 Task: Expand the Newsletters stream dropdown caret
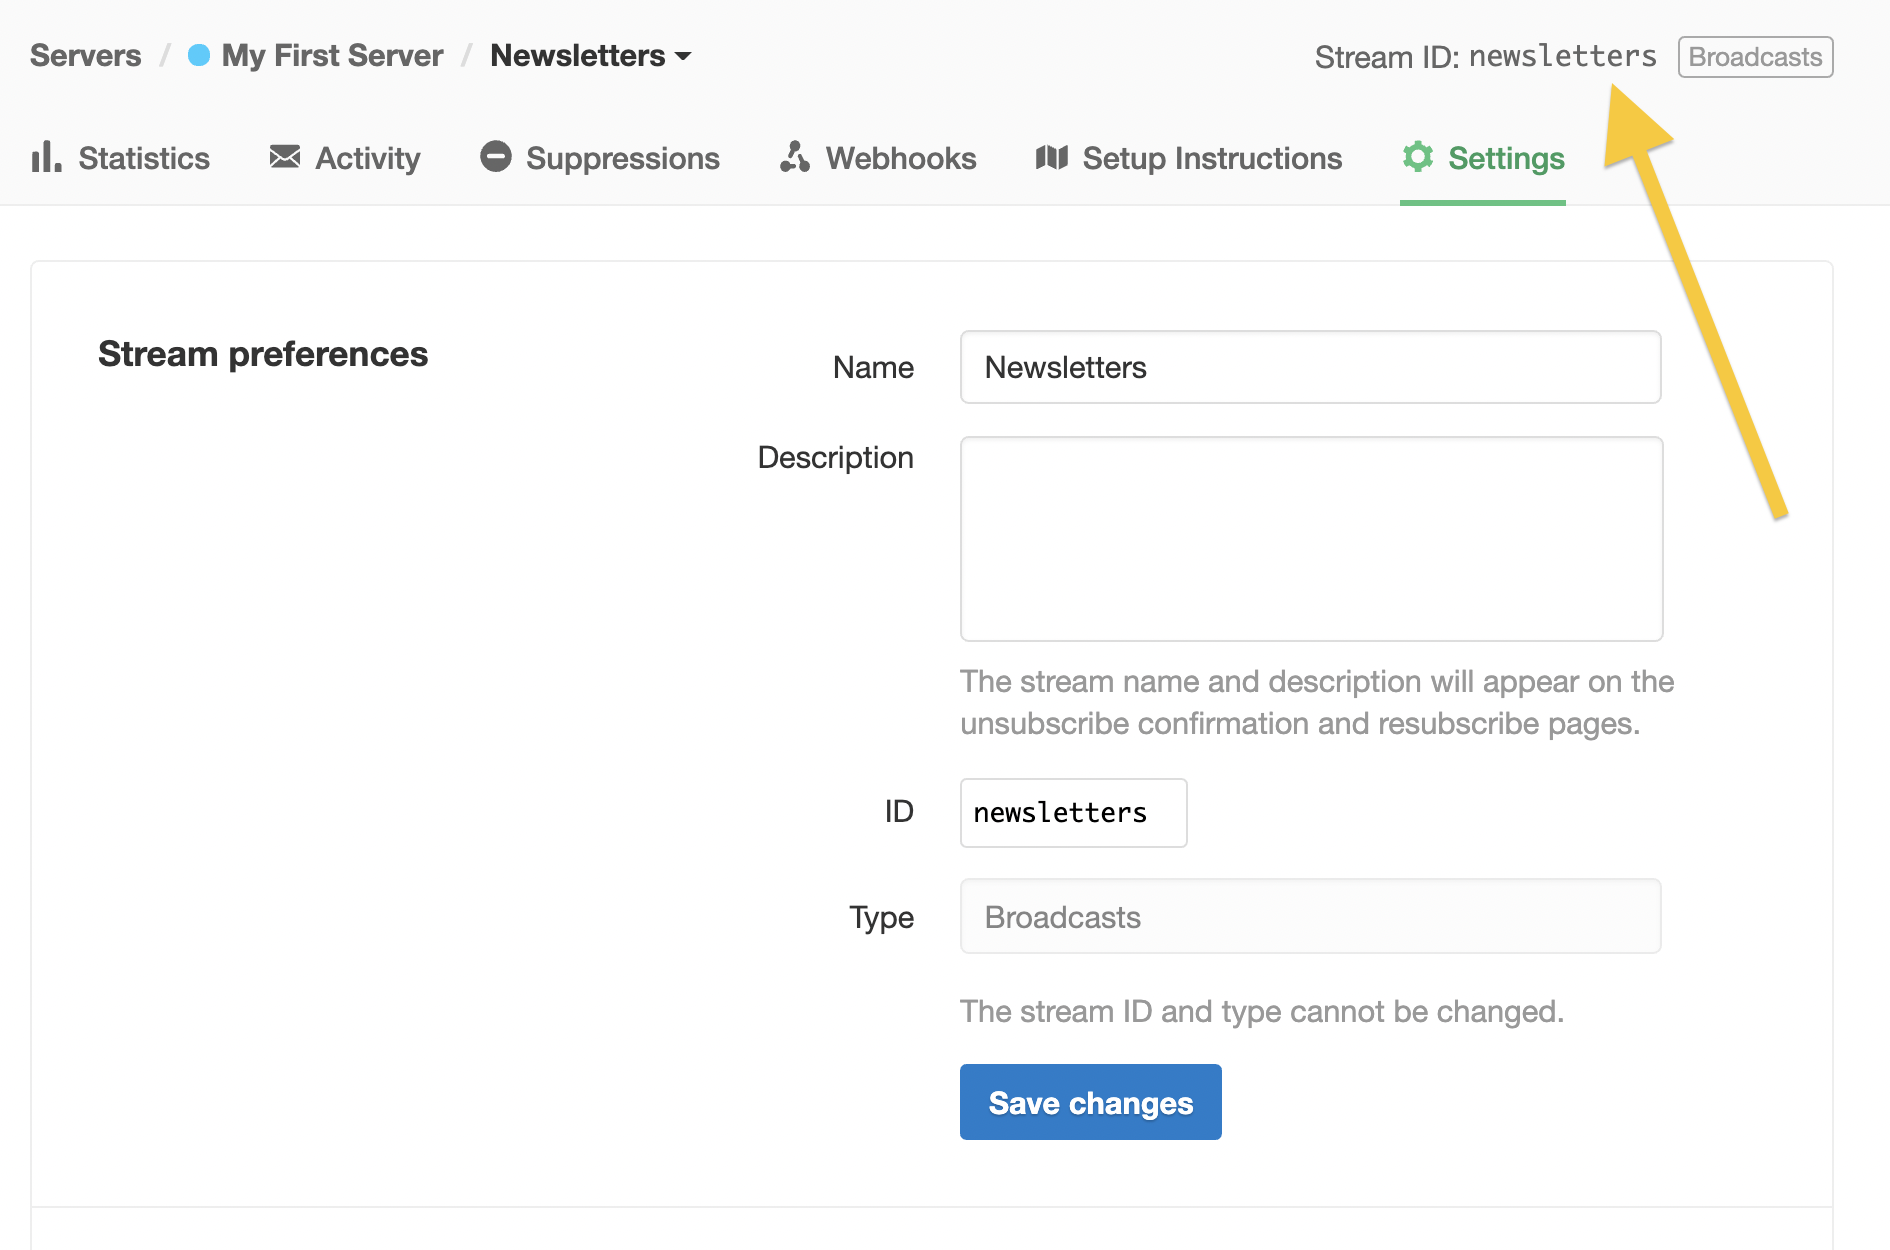coord(684,57)
